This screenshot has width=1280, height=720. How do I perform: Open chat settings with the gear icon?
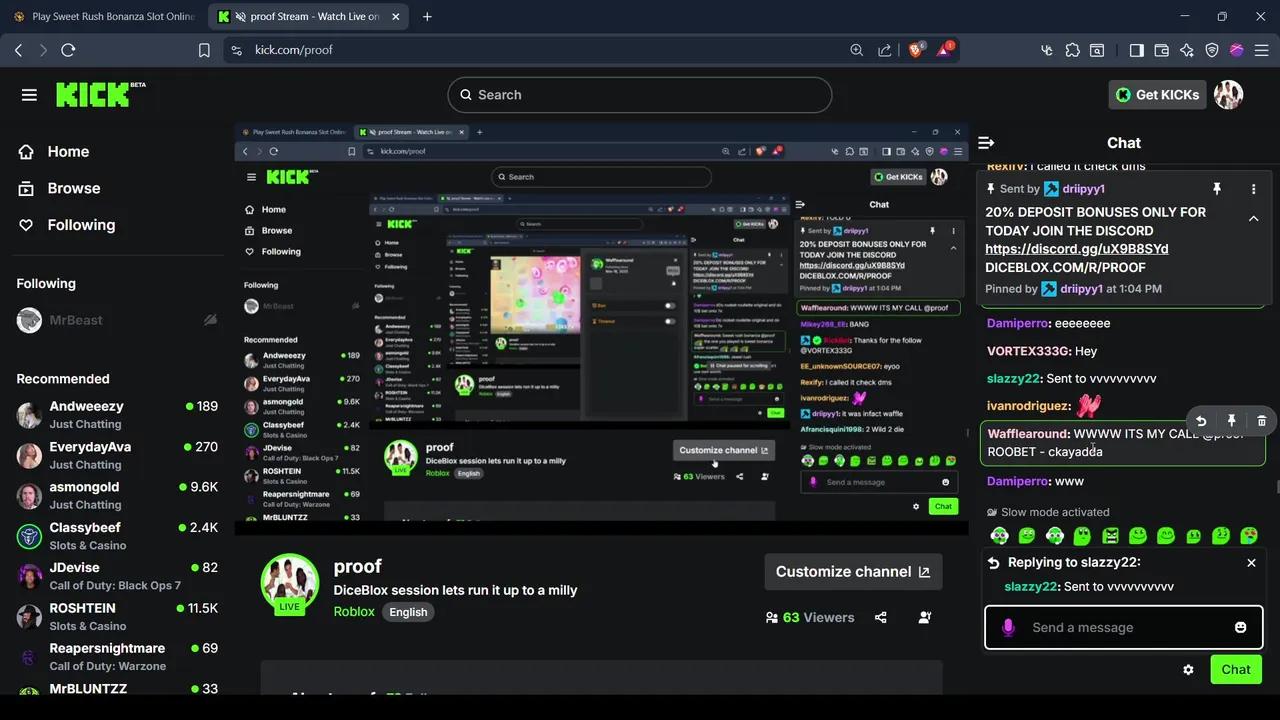(x=1188, y=669)
